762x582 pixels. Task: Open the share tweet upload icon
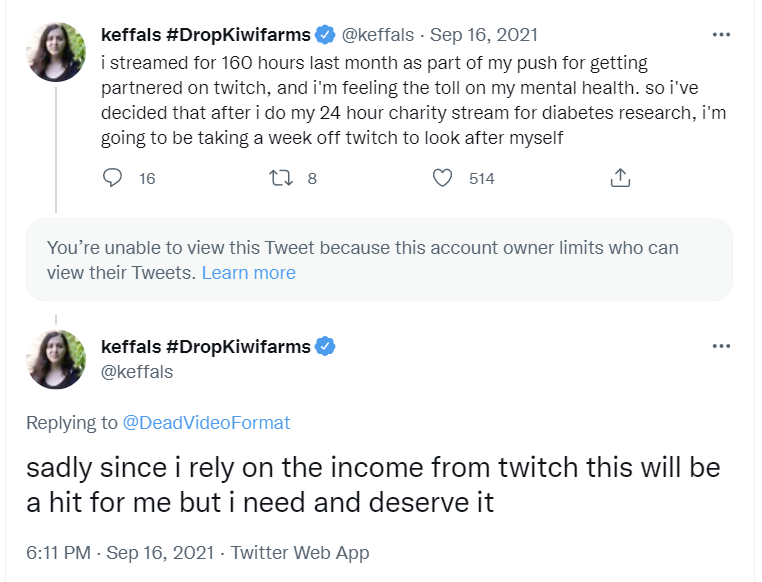[620, 178]
